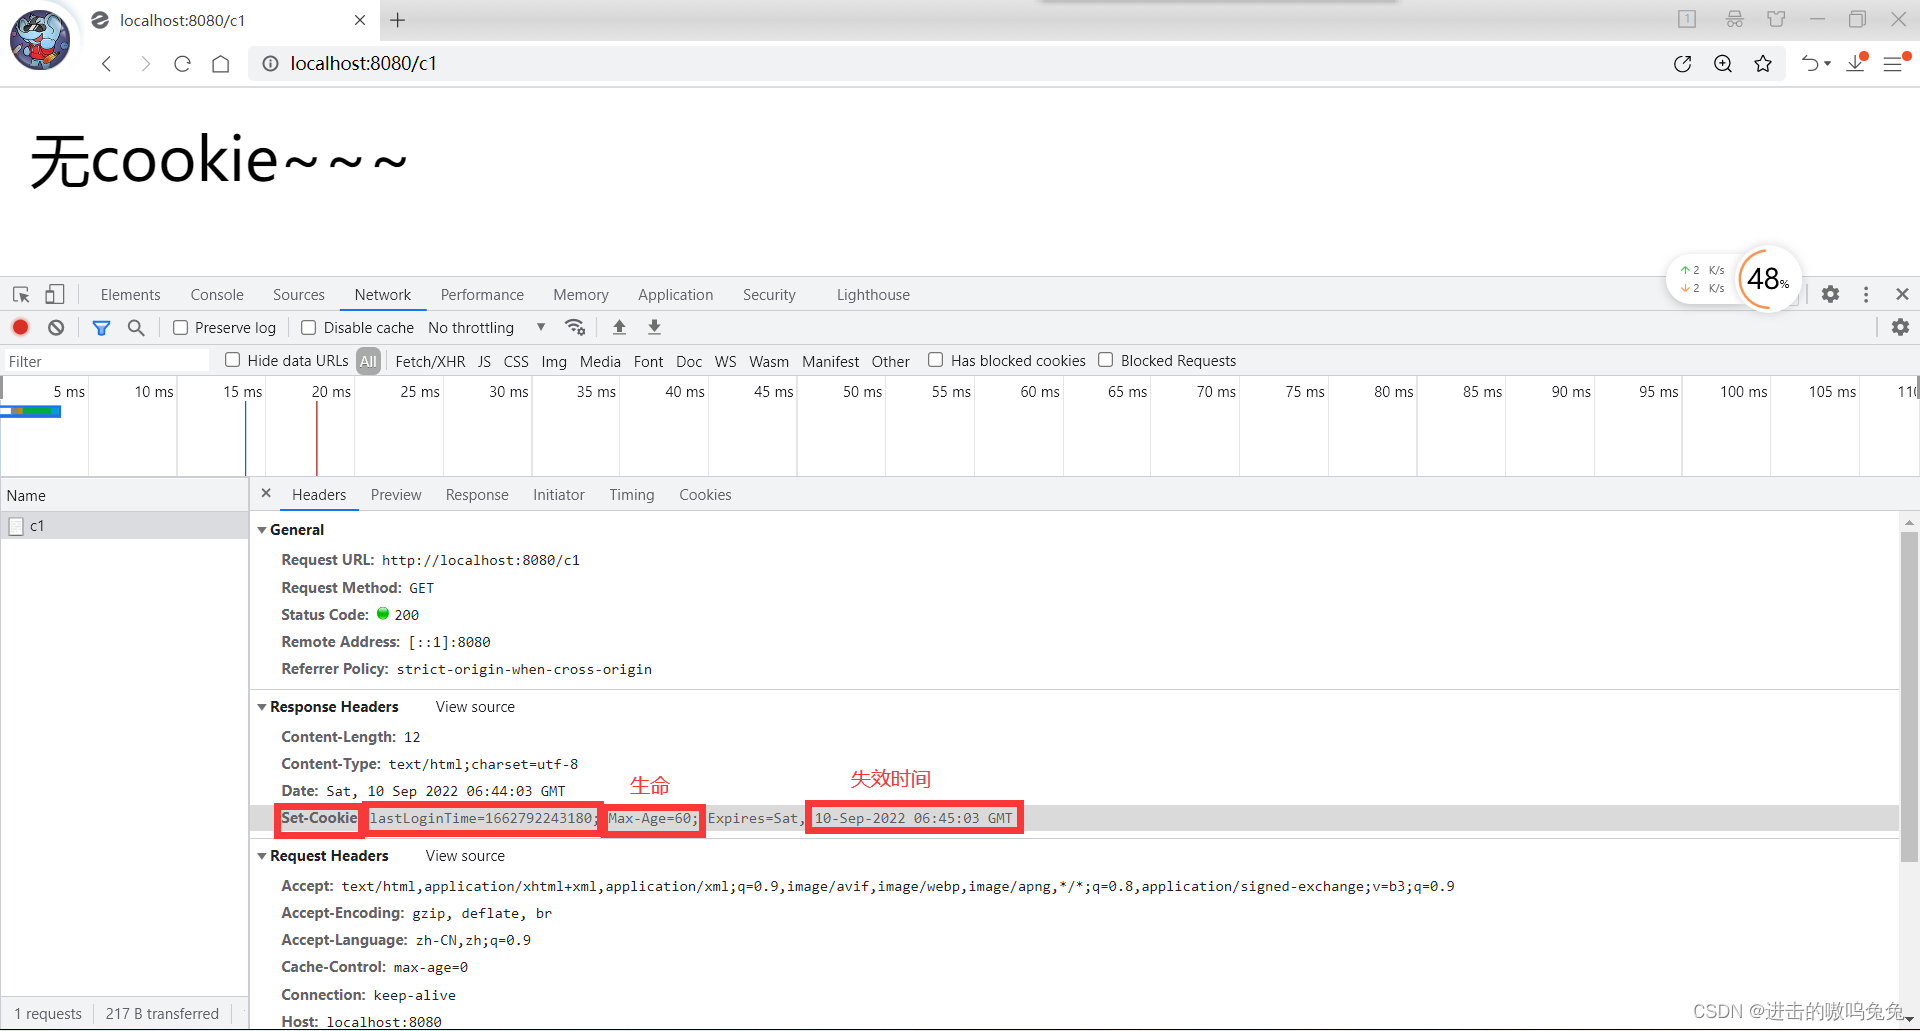Activate the element inspect picker
Image resolution: width=1920 pixels, height=1031 pixels.
click(20, 294)
